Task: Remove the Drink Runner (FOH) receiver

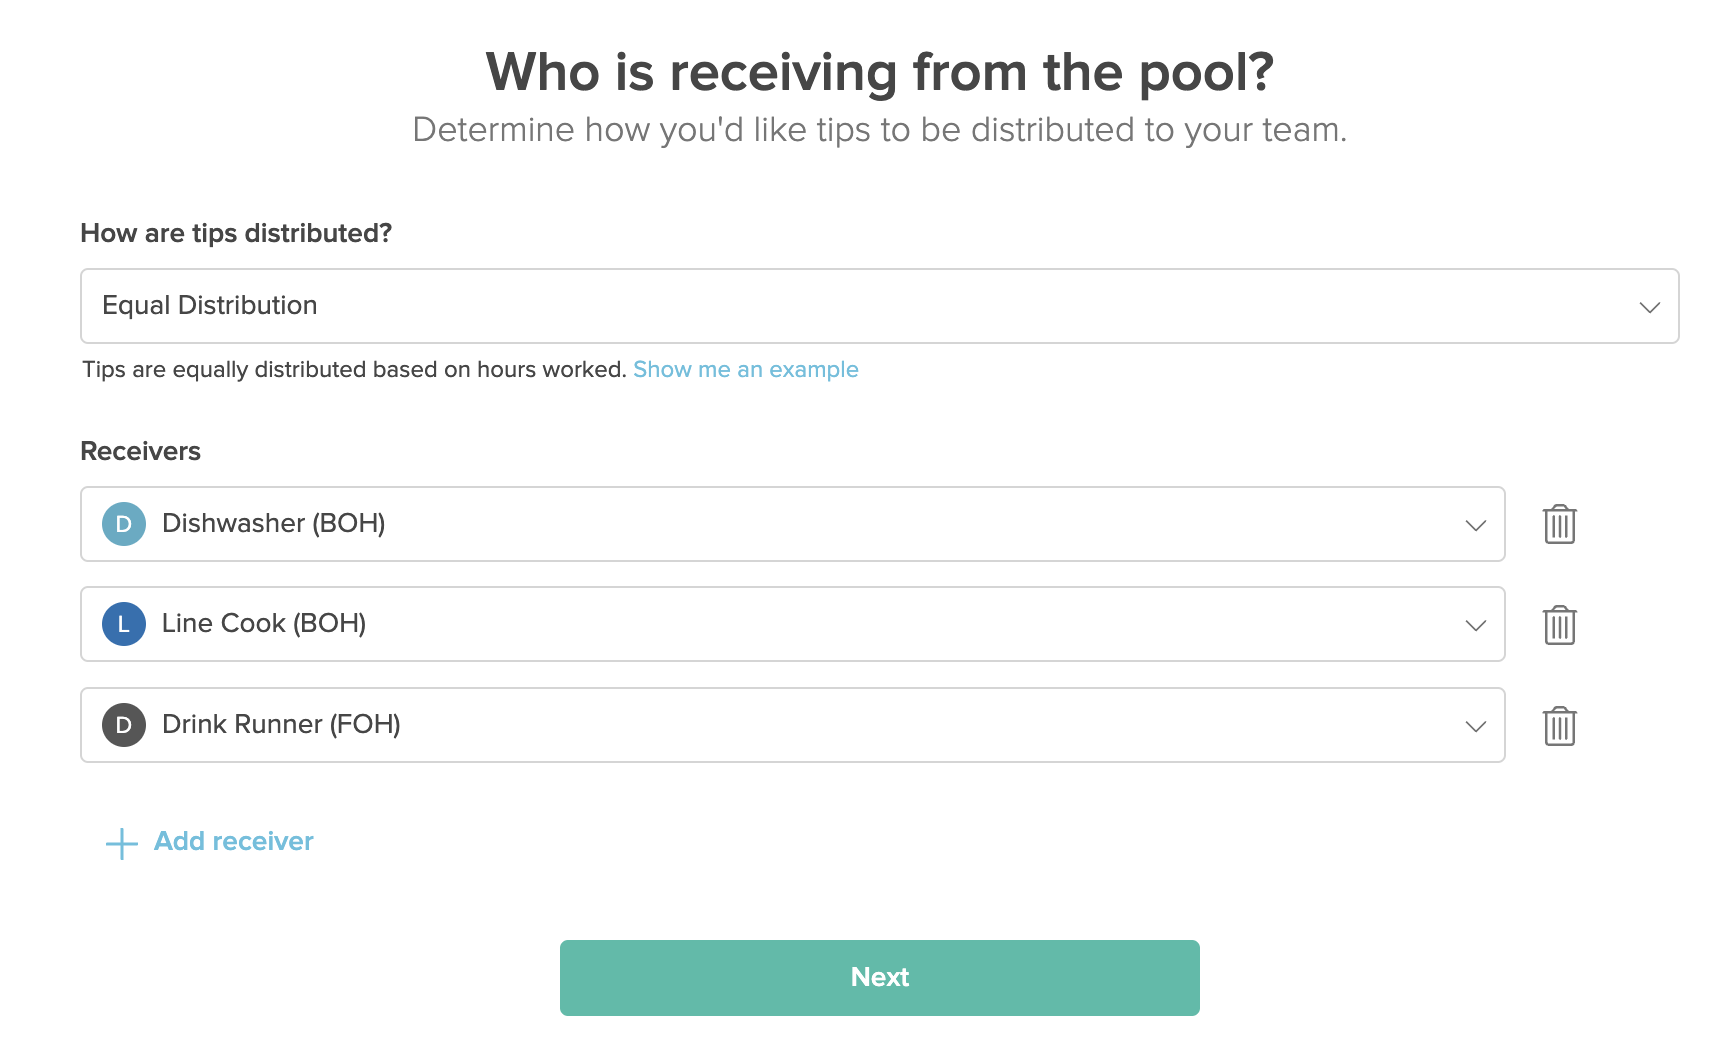Action: 1558,726
